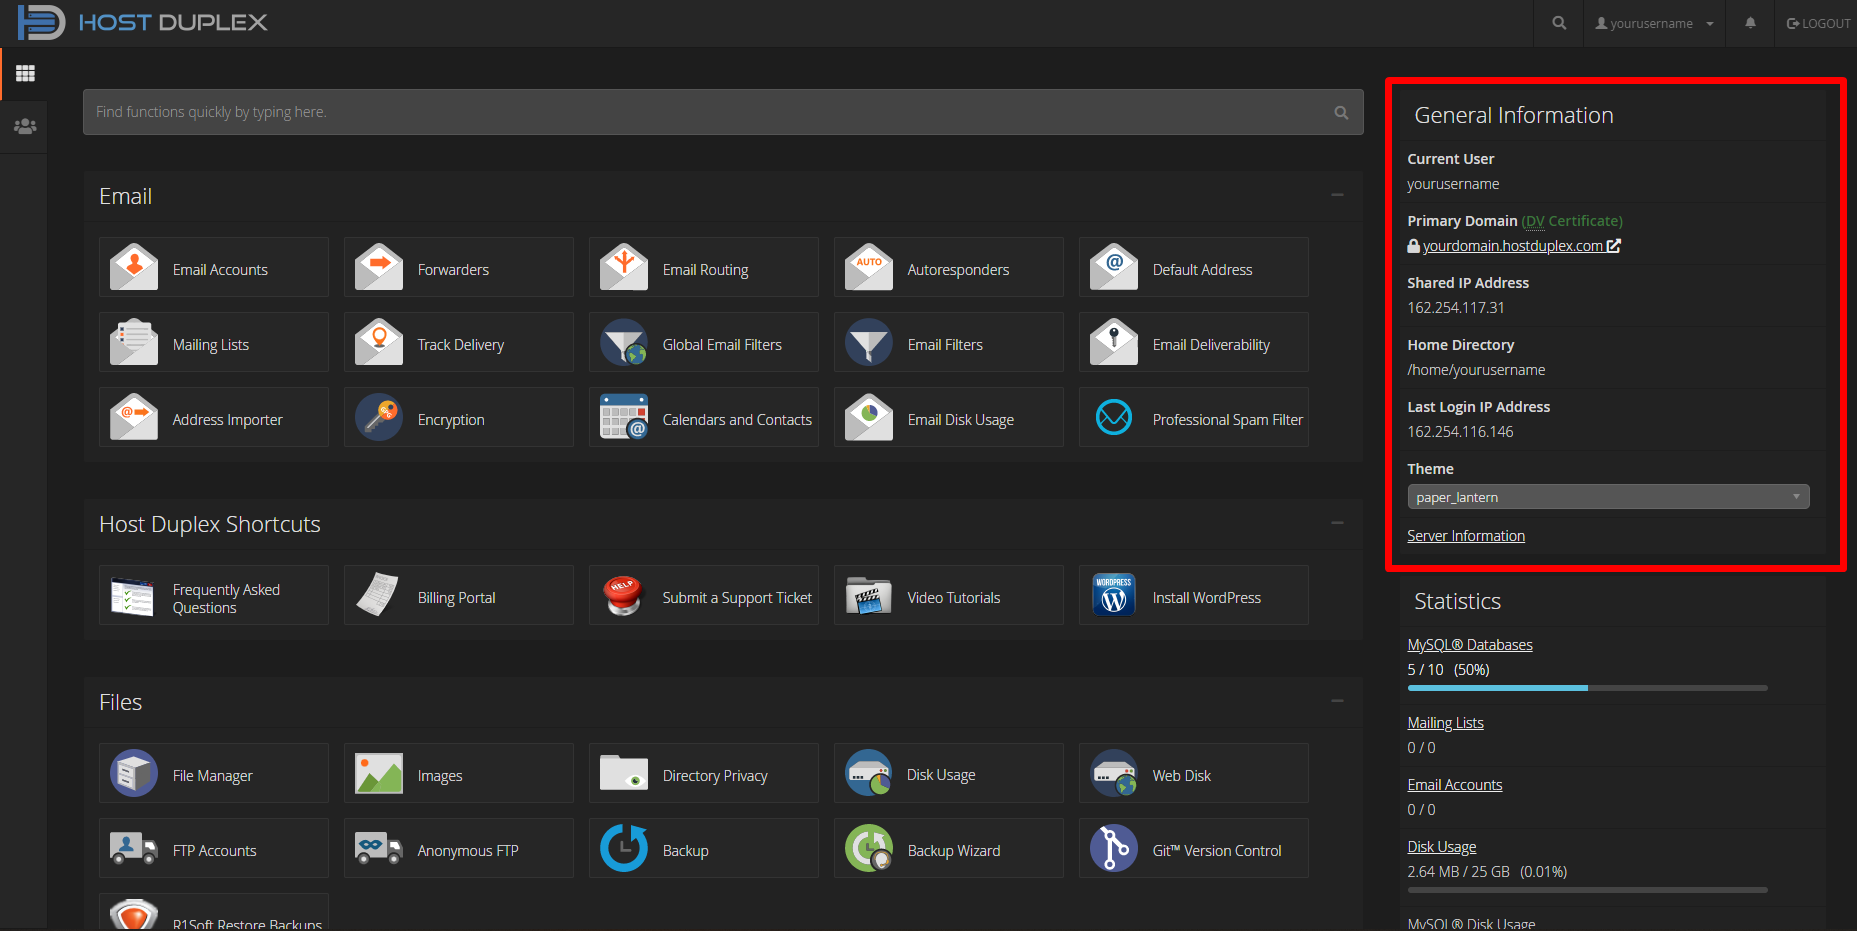The height and width of the screenshot is (931, 1857).
Task: Open user manager icon in left sidebar
Action: click(25, 126)
